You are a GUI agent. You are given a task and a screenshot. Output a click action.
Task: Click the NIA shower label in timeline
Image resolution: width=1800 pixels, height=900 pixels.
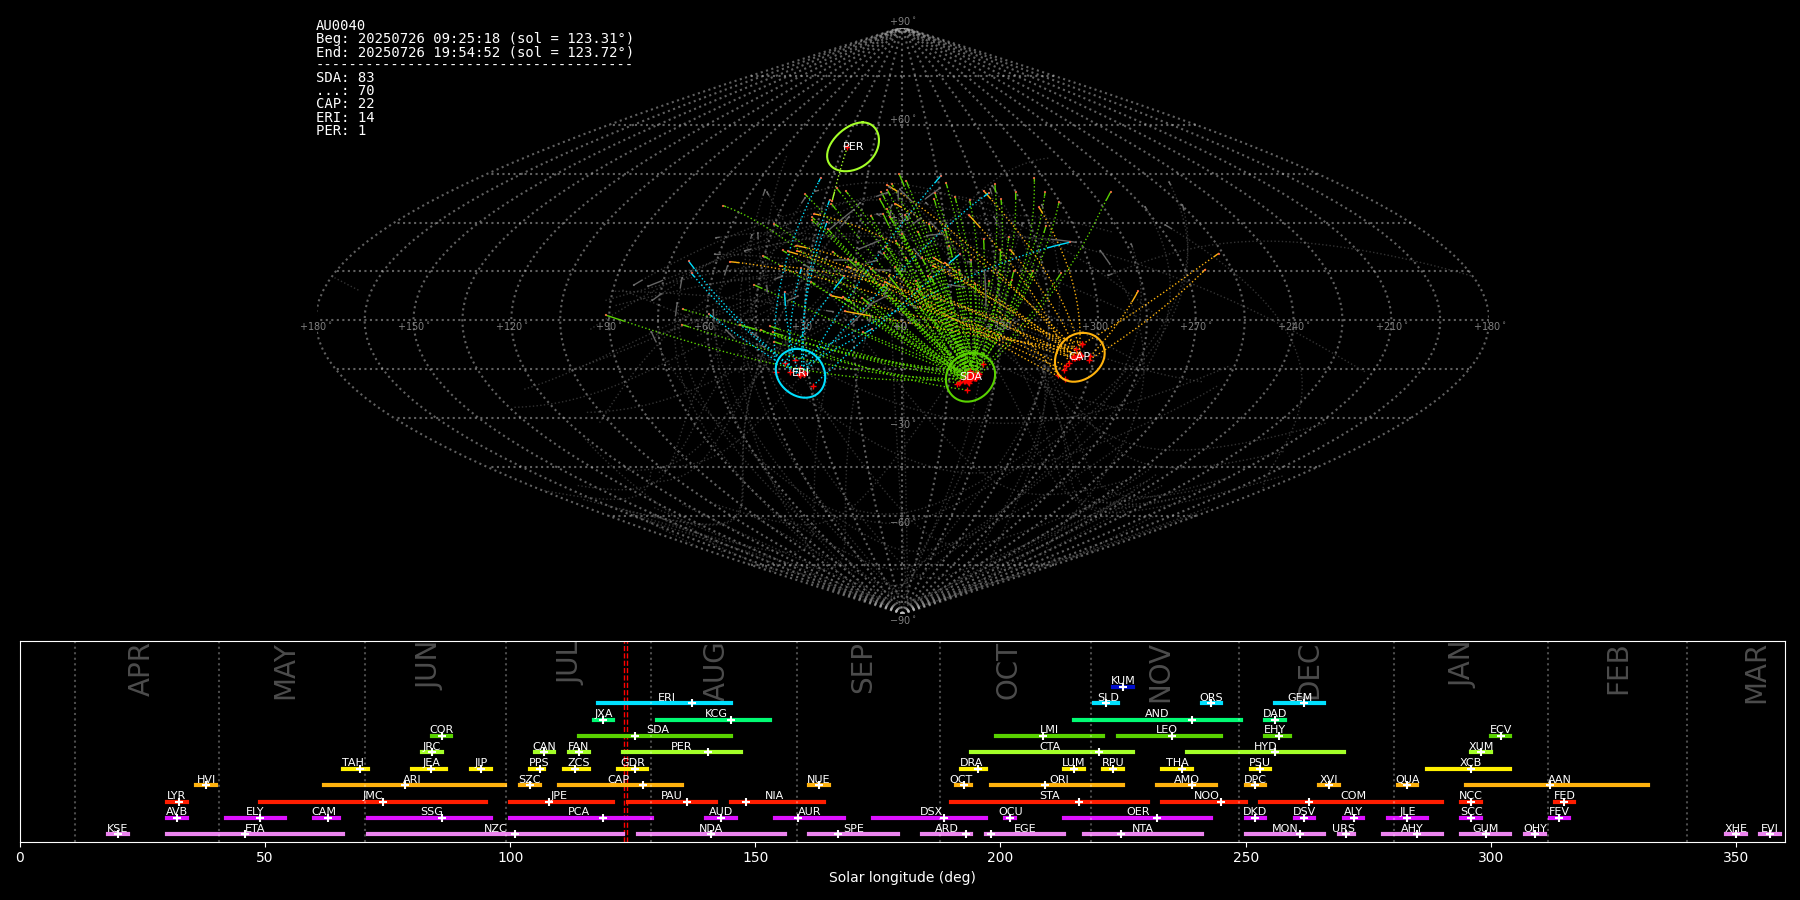point(774,796)
